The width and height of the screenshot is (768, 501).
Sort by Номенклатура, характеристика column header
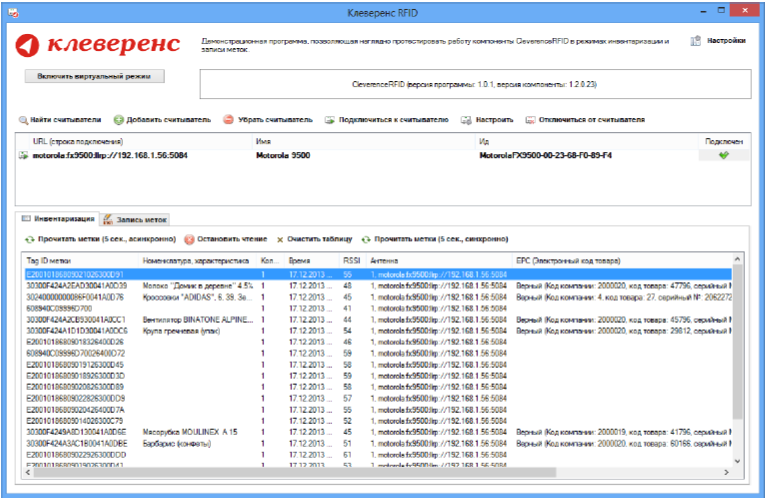point(198,261)
